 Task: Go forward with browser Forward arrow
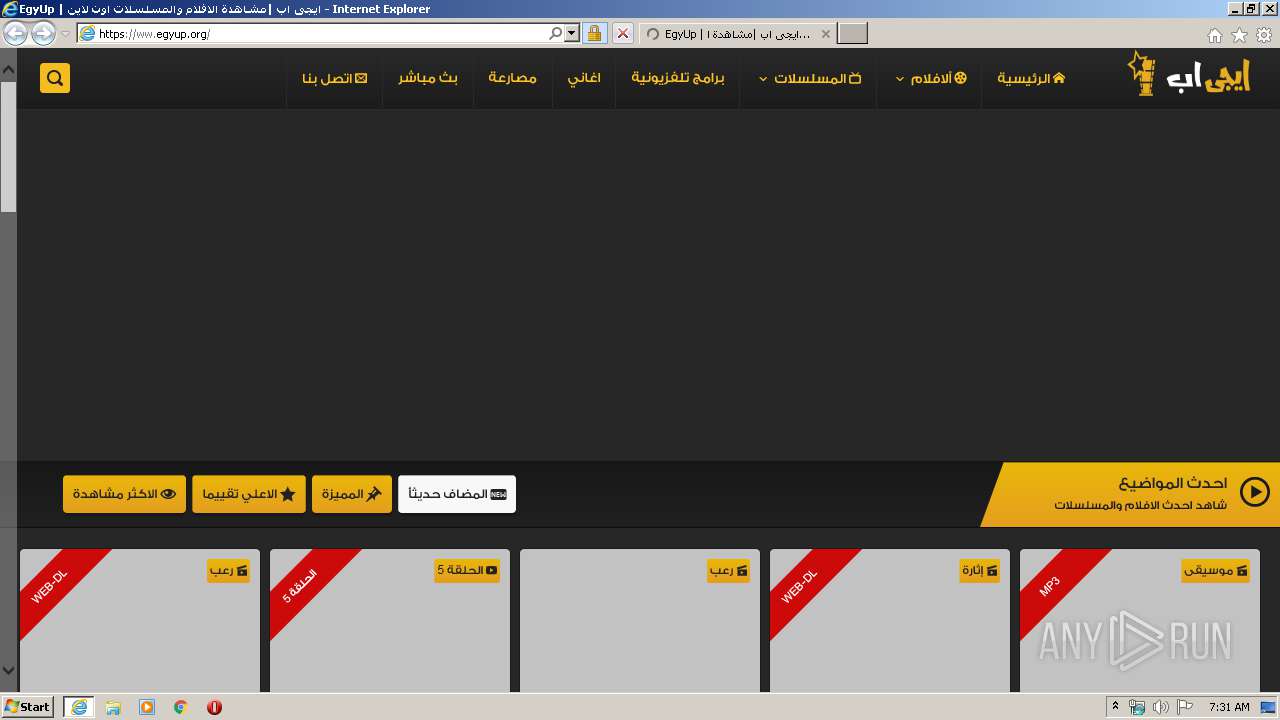(43, 33)
